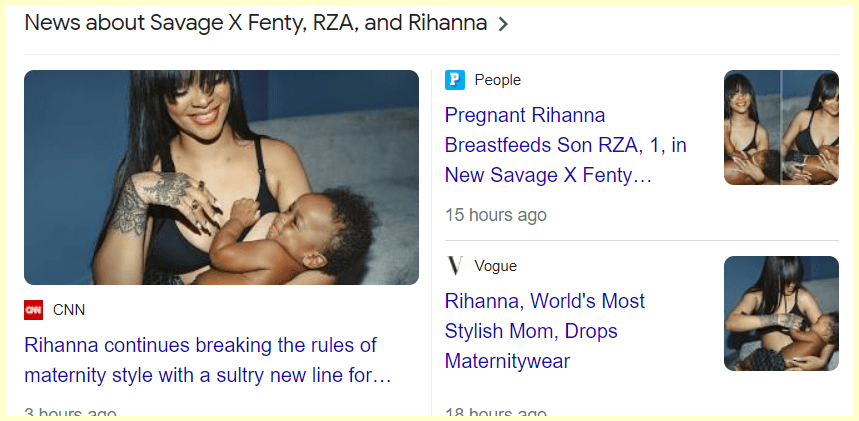Open People headline "Pregnant Rihanna Breastfeeds Son RZA"

tap(565, 146)
